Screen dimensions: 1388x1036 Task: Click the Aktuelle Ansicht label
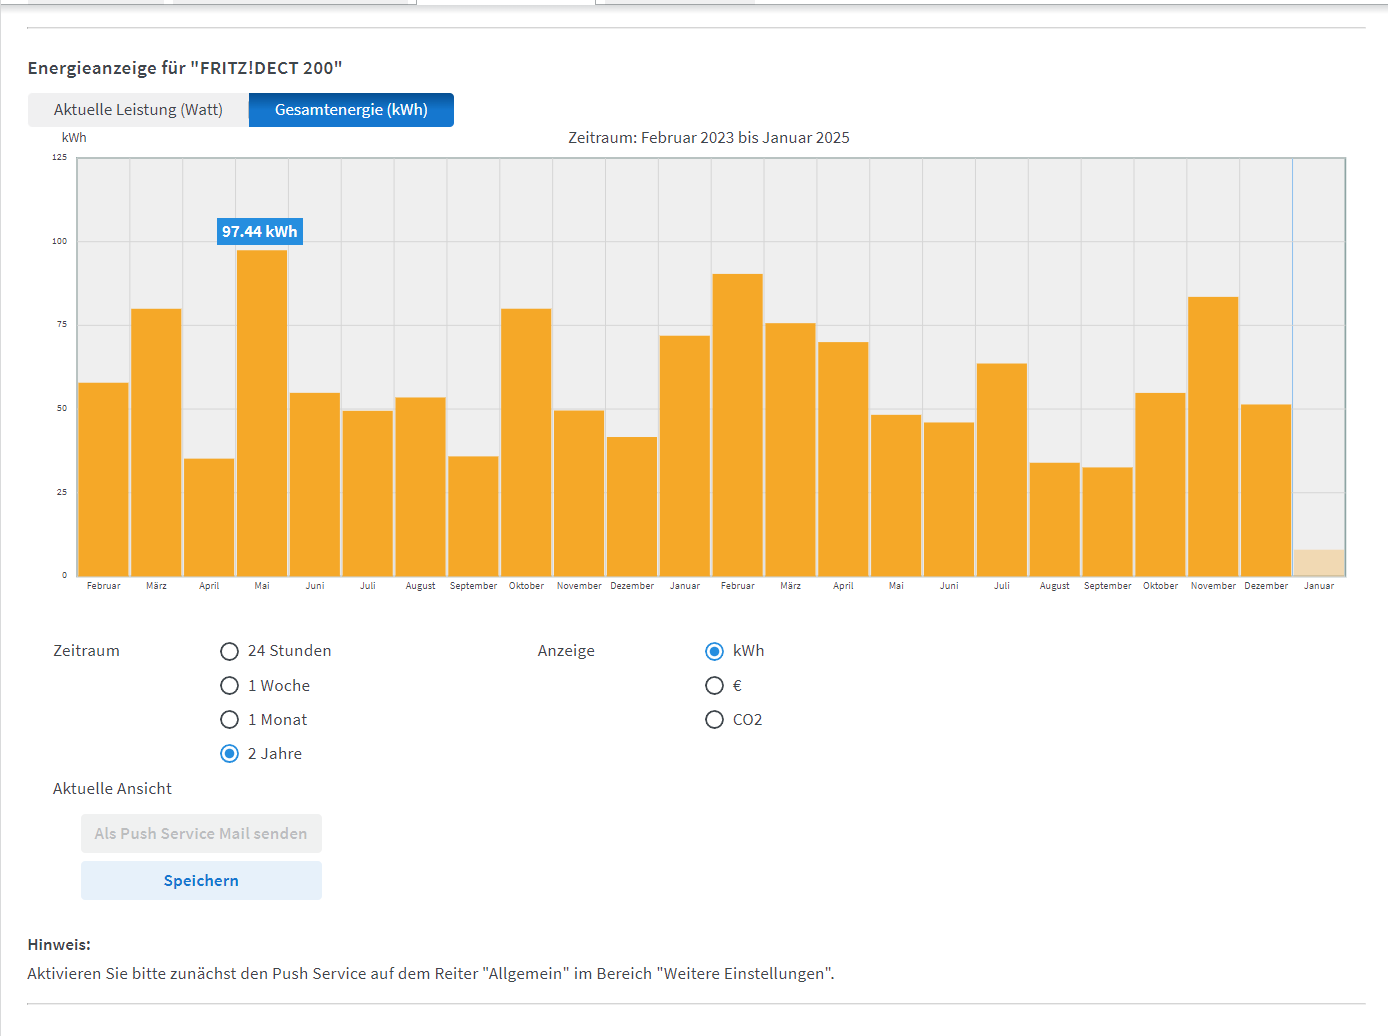click(x=112, y=789)
